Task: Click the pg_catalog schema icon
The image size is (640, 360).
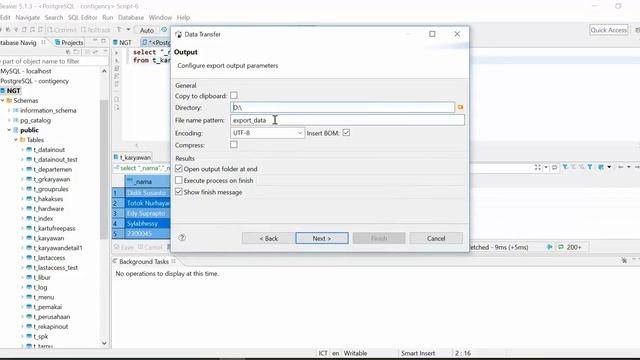Action: click(16, 120)
